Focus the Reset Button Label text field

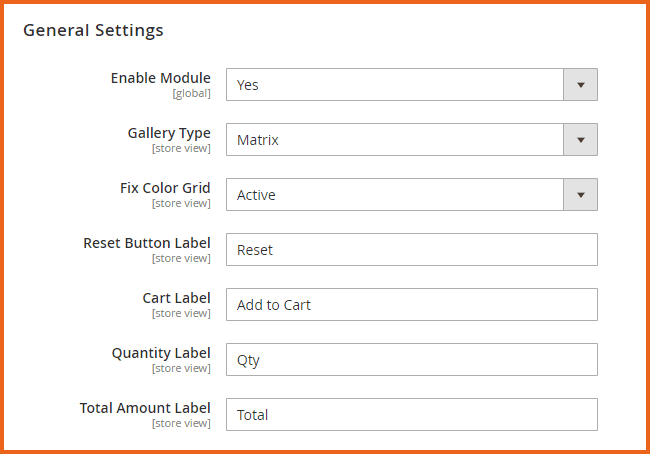pos(411,250)
